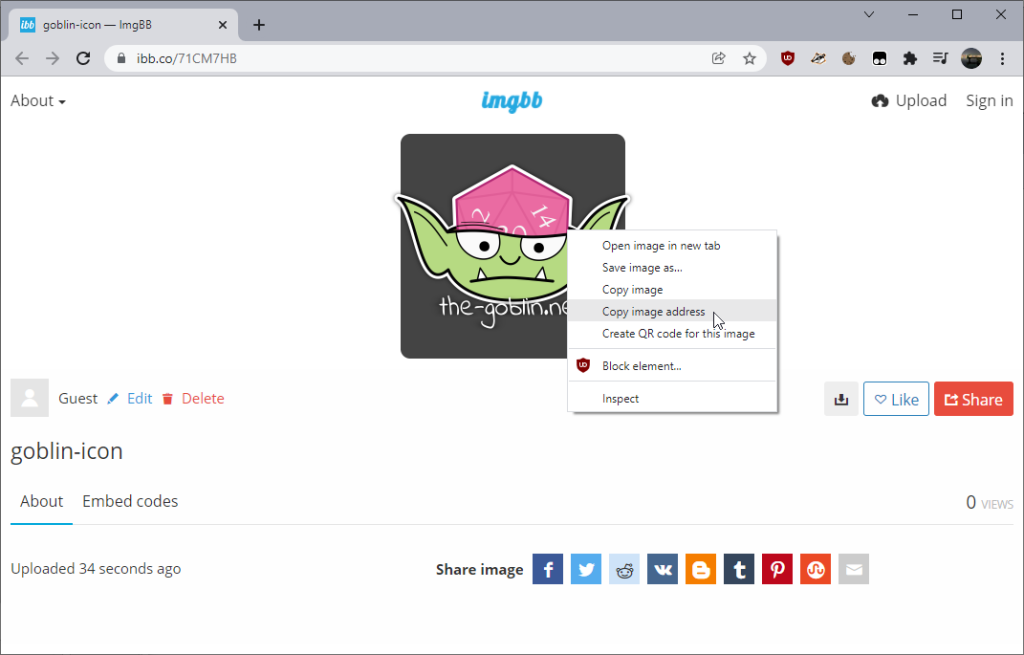Select the About tab below title

pyautogui.click(x=41, y=501)
